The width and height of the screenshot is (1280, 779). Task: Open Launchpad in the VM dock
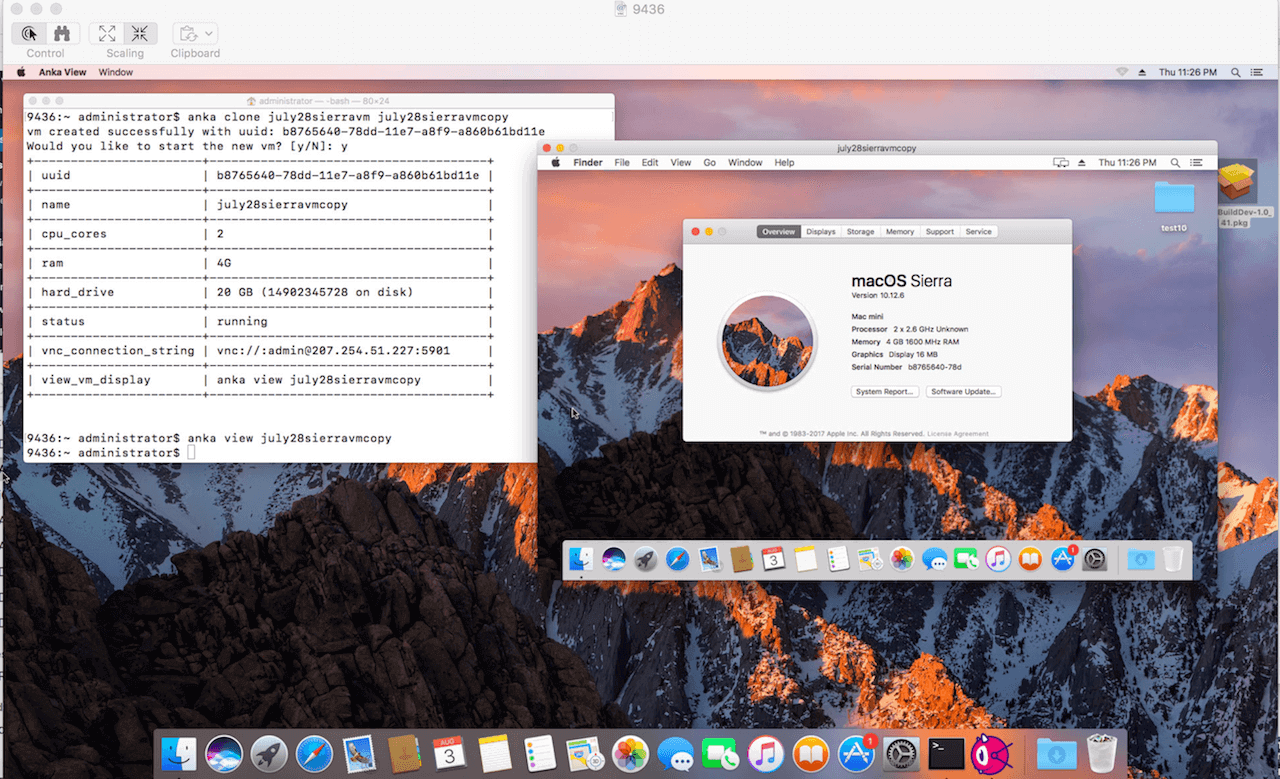645,559
